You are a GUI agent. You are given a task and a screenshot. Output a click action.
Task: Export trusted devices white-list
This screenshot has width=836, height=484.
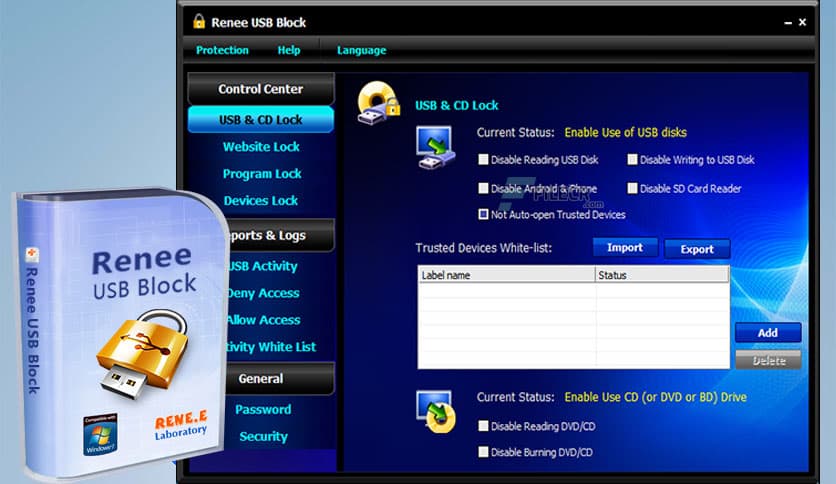697,249
